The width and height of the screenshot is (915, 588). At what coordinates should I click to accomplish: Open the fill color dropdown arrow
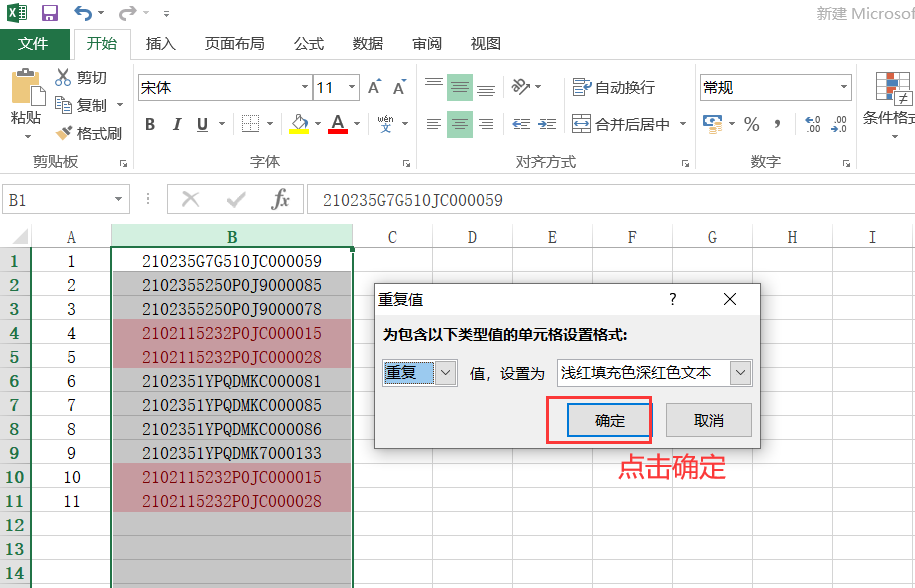[x=318, y=124]
